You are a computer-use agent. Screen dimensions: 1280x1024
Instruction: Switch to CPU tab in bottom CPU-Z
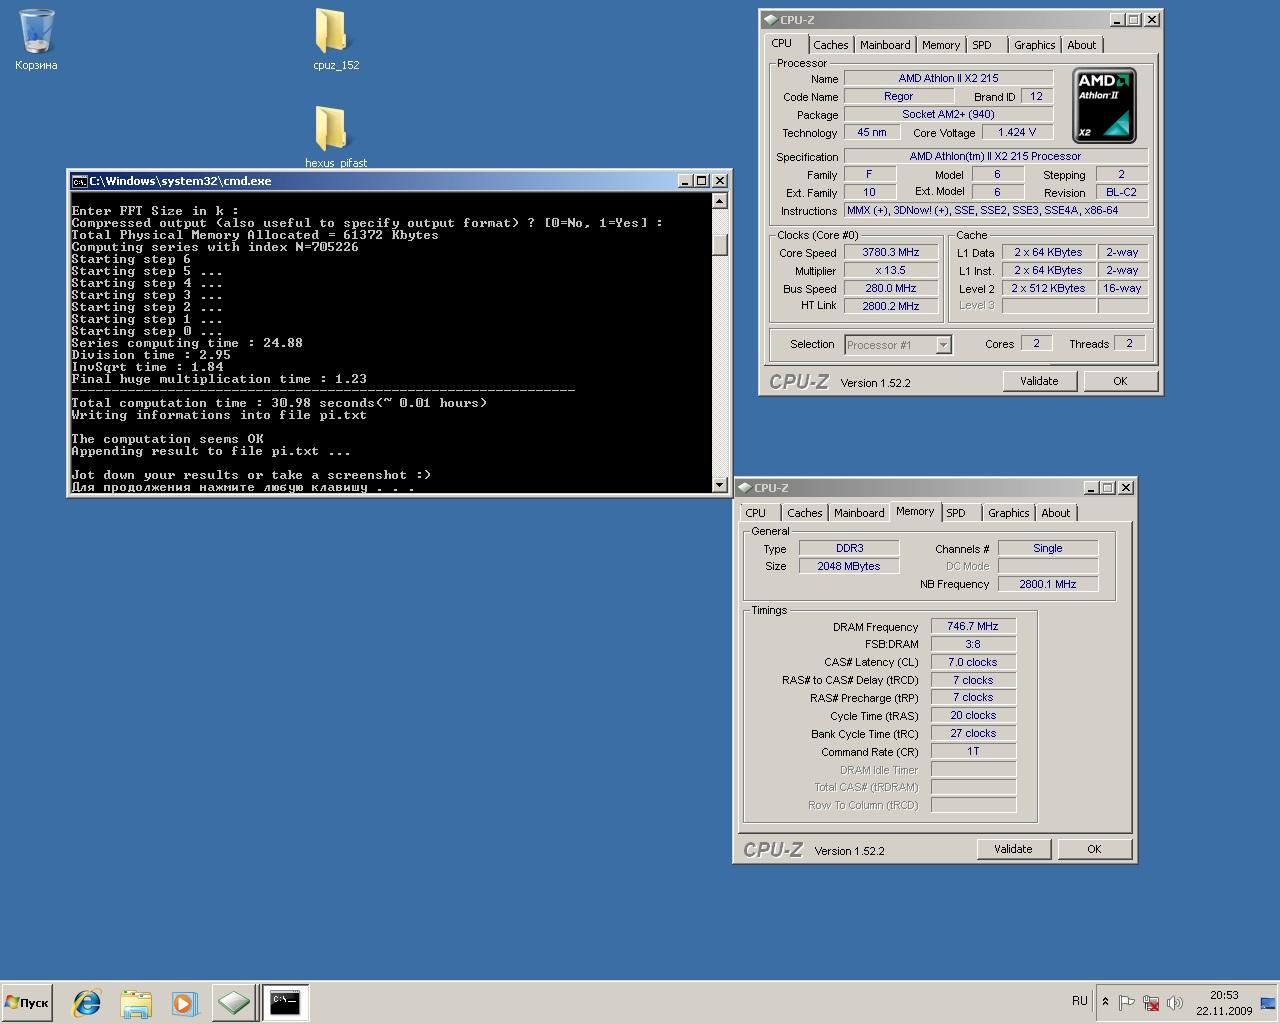[756, 513]
